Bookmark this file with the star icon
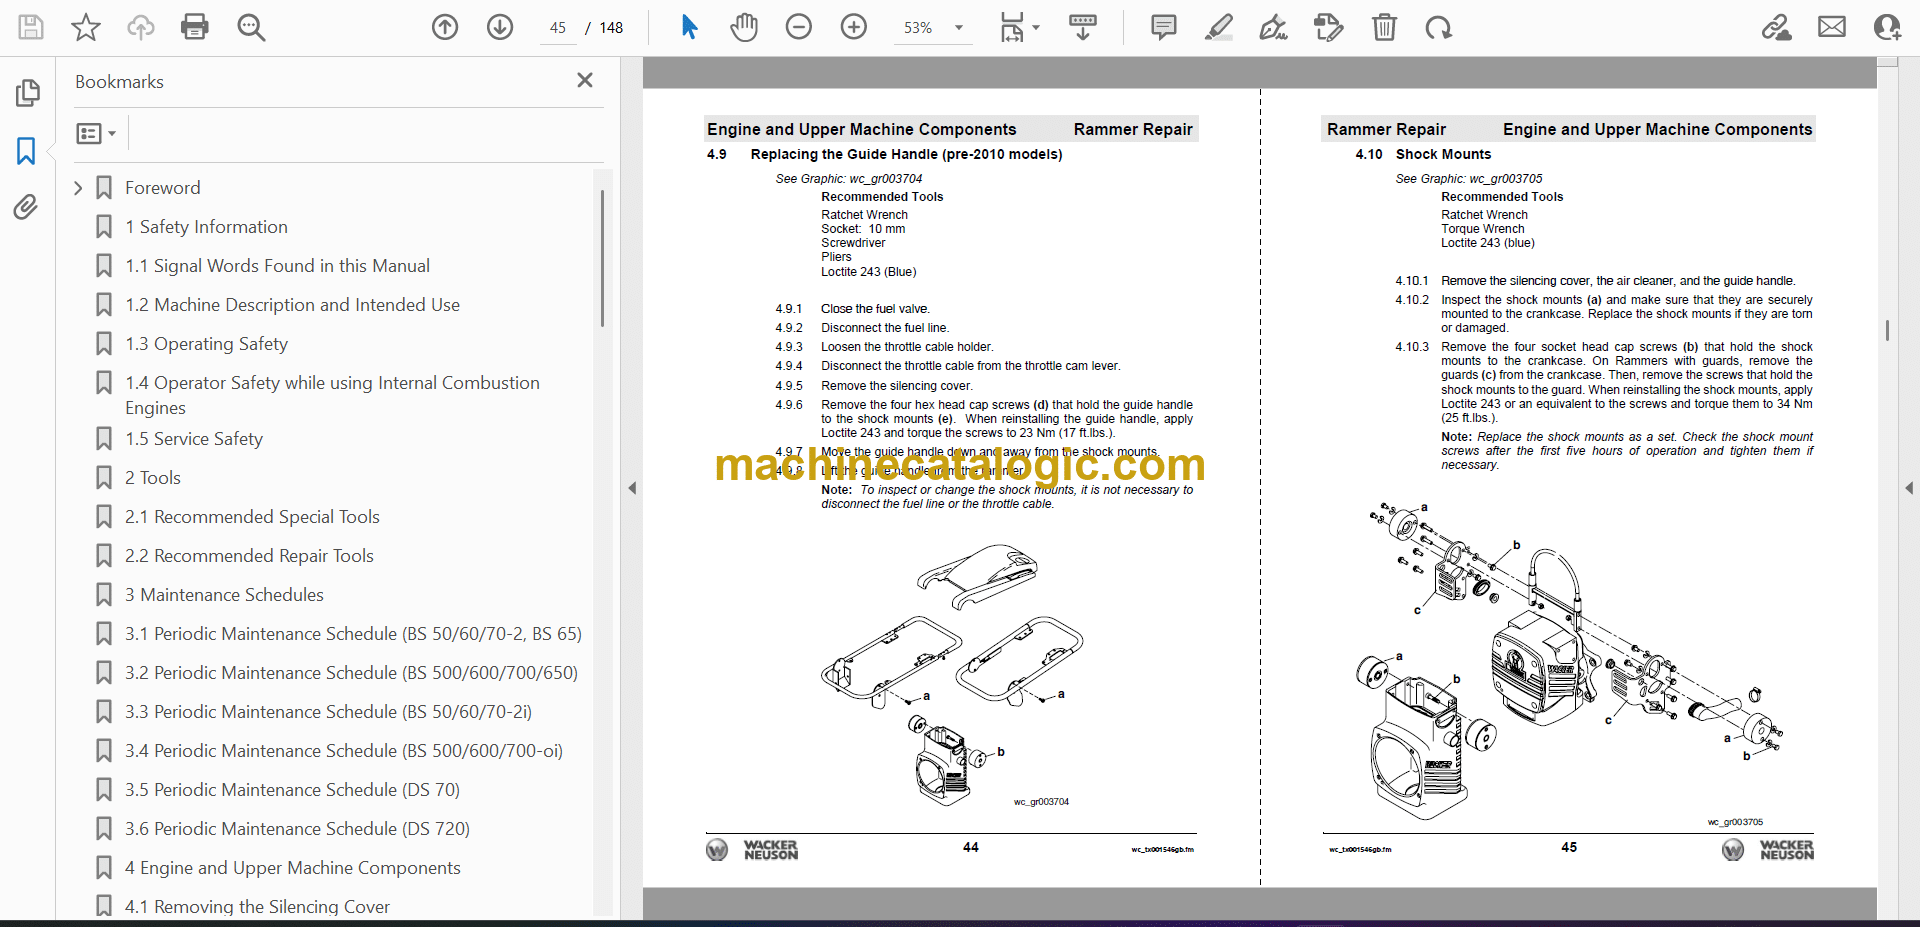This screenshot has height=927, width=1920. point(86,27)
